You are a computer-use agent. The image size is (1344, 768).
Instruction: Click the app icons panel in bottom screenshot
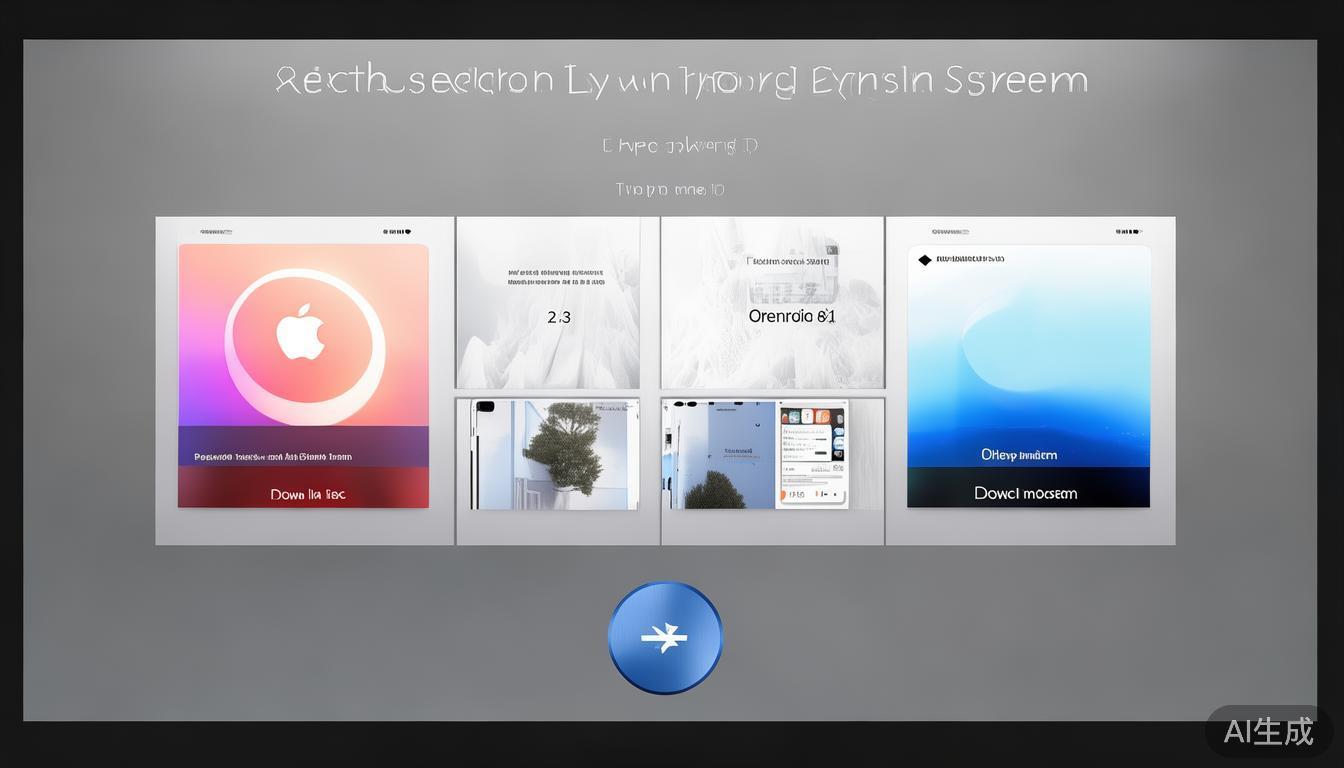[812, 454]
